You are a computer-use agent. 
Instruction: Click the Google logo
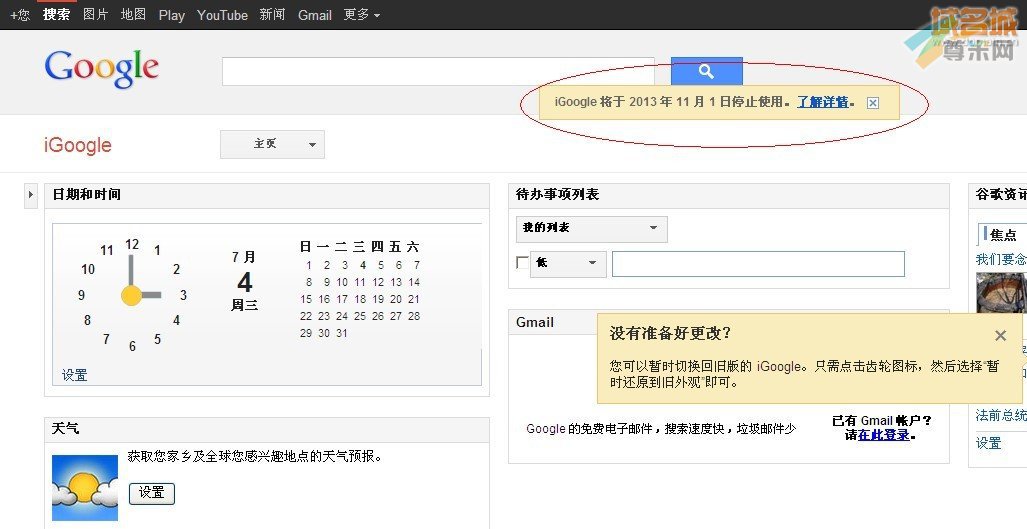click(x=102, y=69)
